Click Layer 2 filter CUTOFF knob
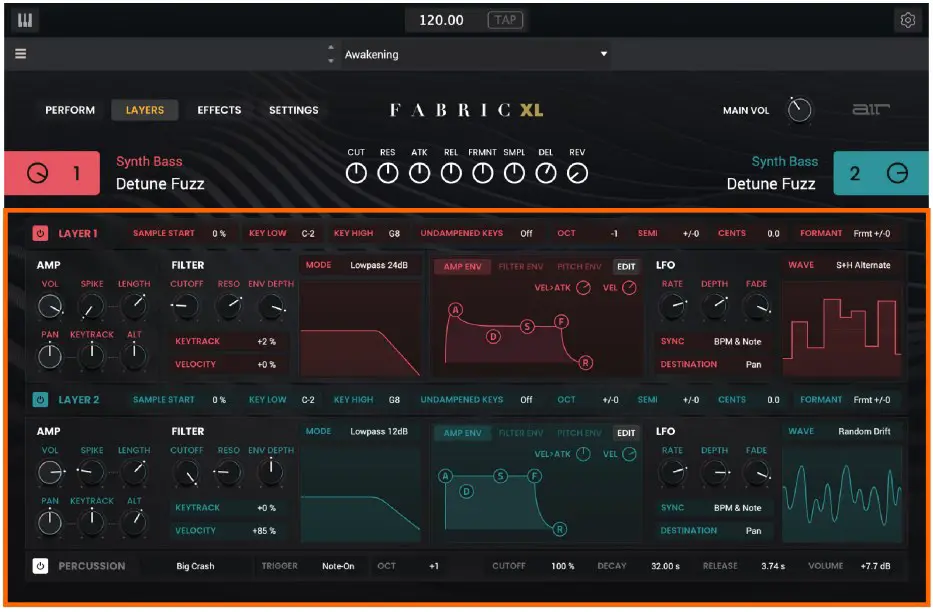The width and height of the screenshot is (933, 612). coord(186,473)
